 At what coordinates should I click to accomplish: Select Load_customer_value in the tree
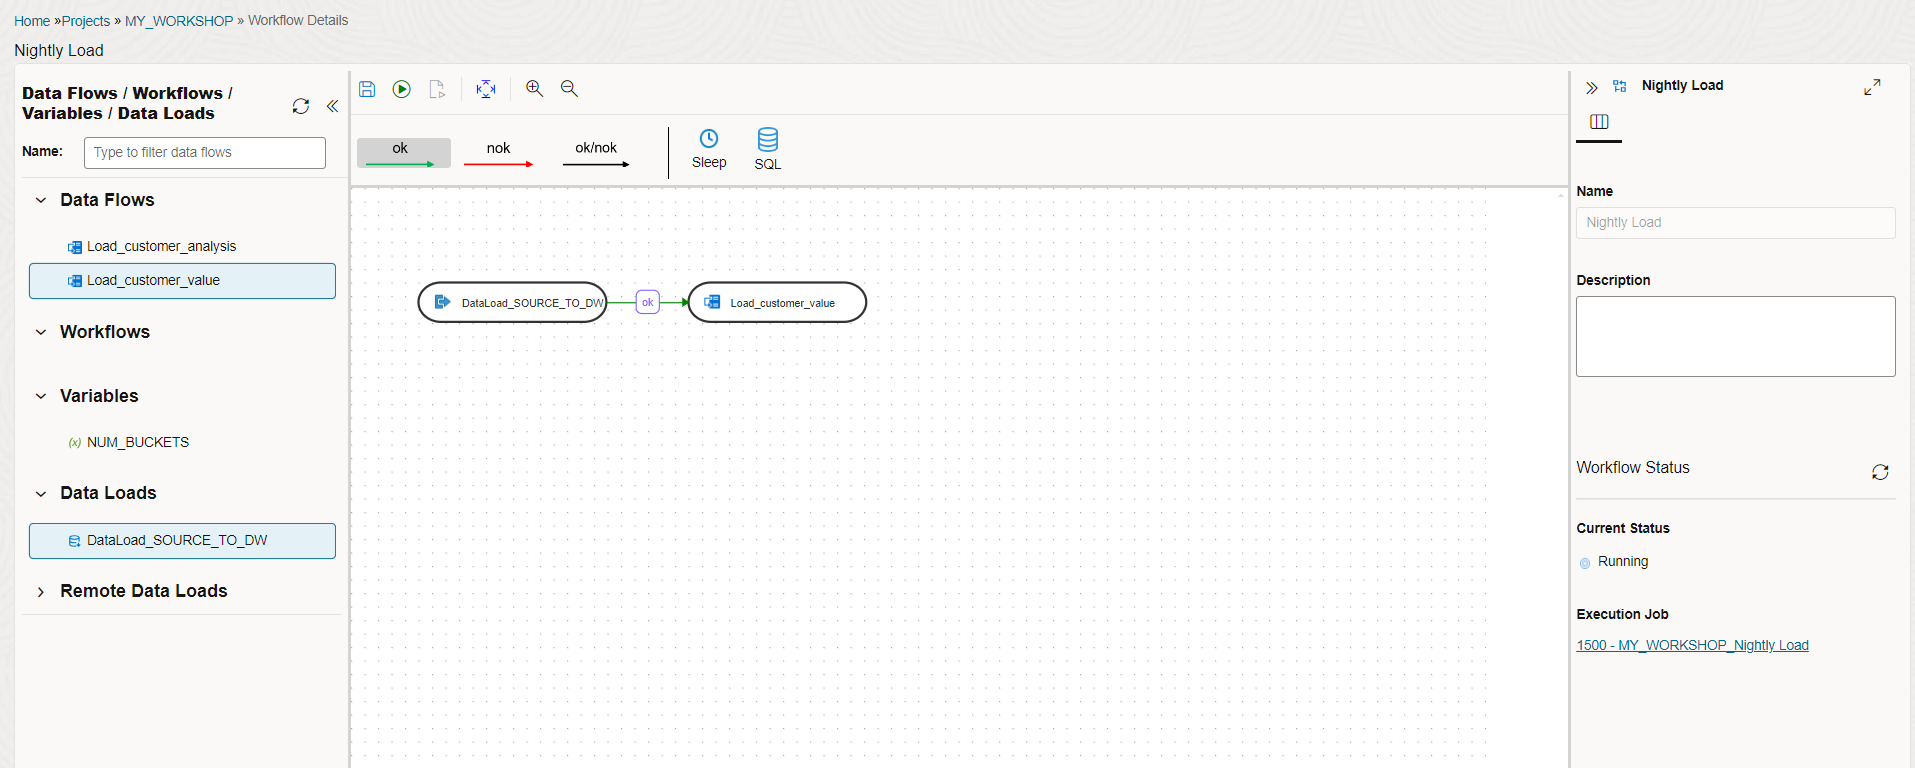pos(182,281)
